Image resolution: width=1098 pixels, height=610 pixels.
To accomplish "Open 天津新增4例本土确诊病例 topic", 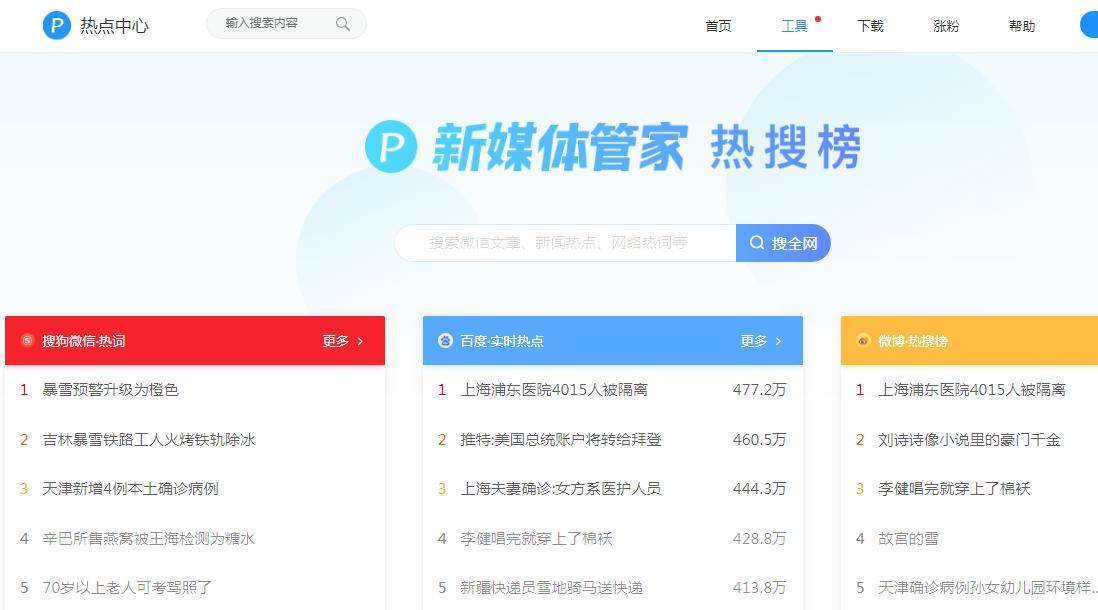I will [130, 488].
